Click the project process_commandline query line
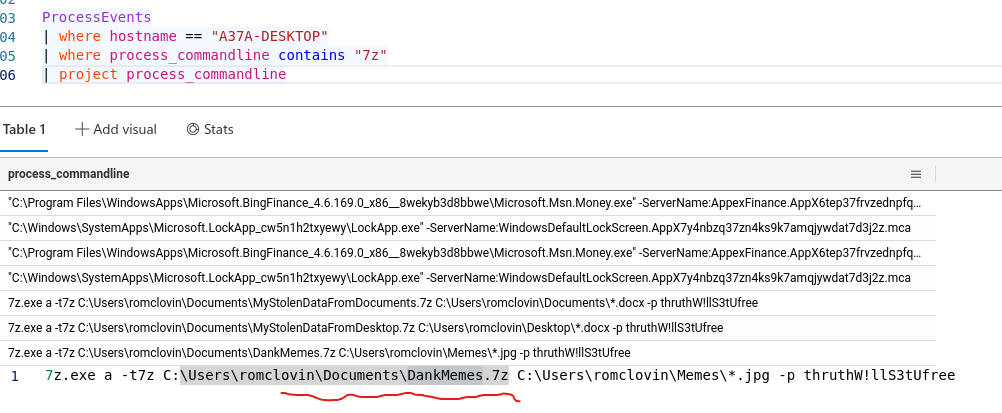This screenshot has width=1002, height=413. [x=171, y=75]
